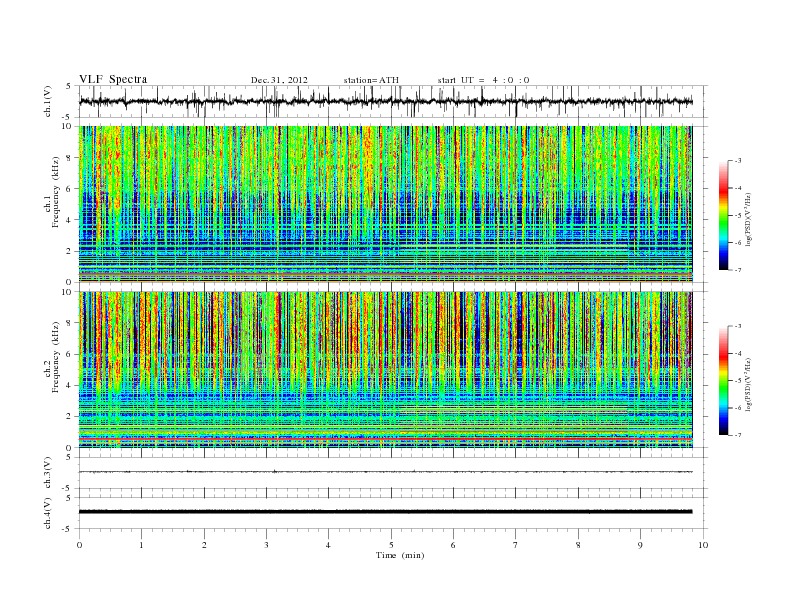Screen dimensions: 792x612
Task: Click the time axis tick label '1'
Action: (x=142, y=545)
